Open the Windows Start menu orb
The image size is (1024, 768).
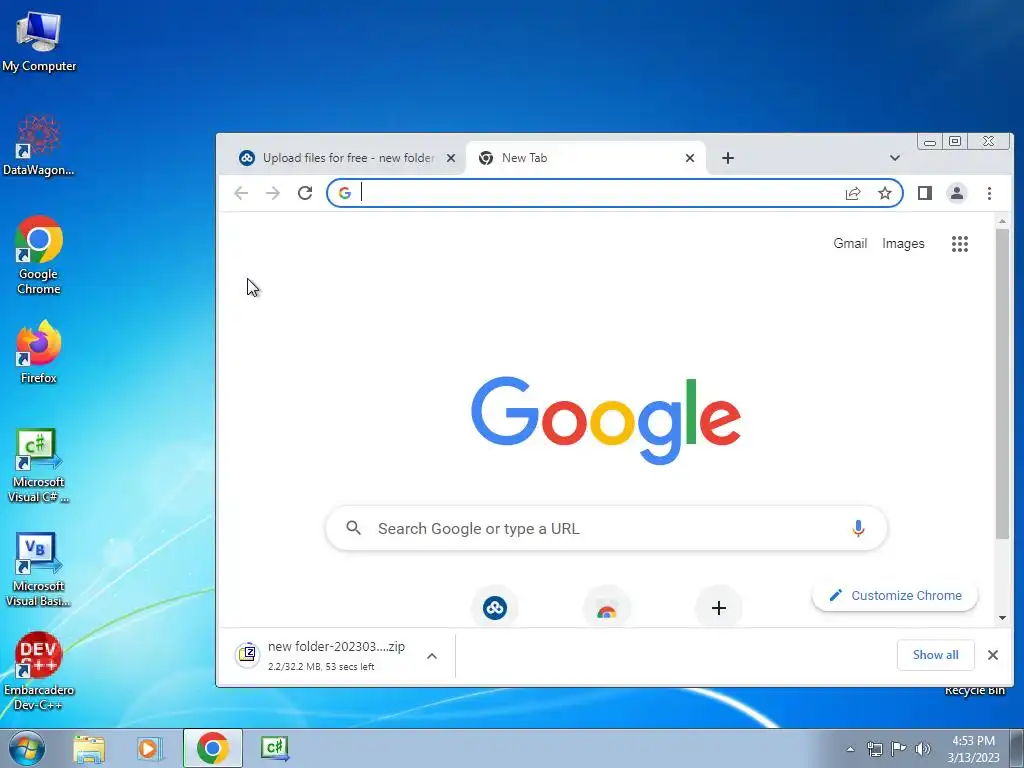click(x=26, y=748)
